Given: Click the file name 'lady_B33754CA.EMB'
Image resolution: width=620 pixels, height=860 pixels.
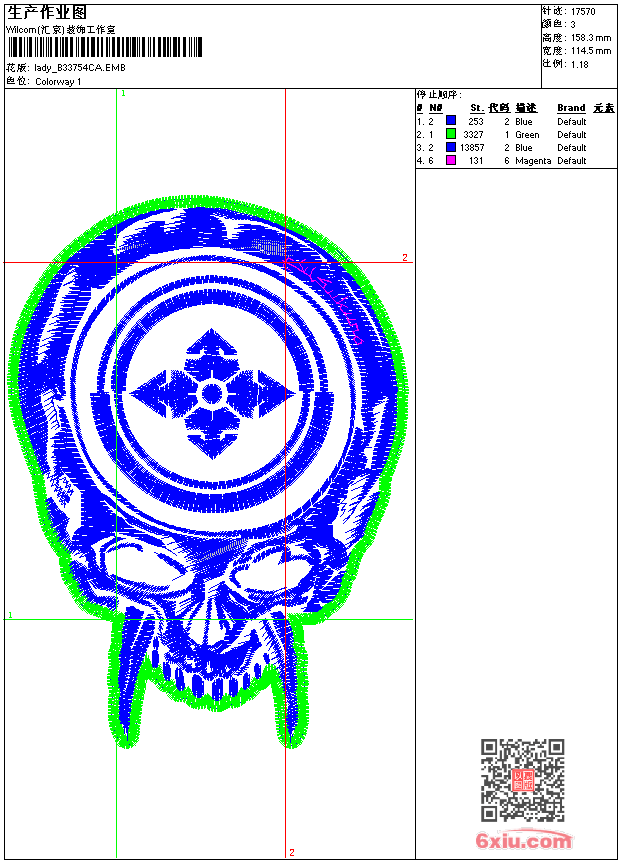Looking at the screenshot, I should coord(80,68).
